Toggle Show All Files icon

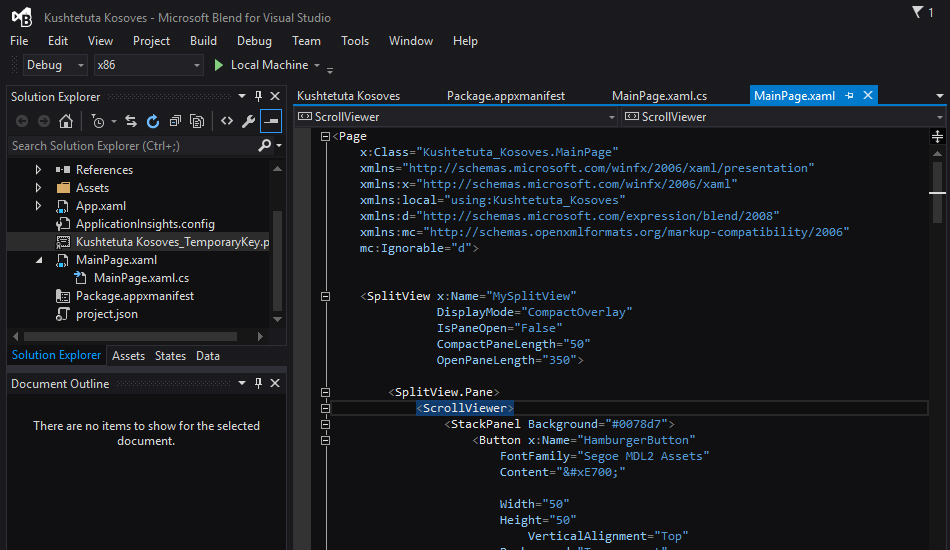point(197,121)
